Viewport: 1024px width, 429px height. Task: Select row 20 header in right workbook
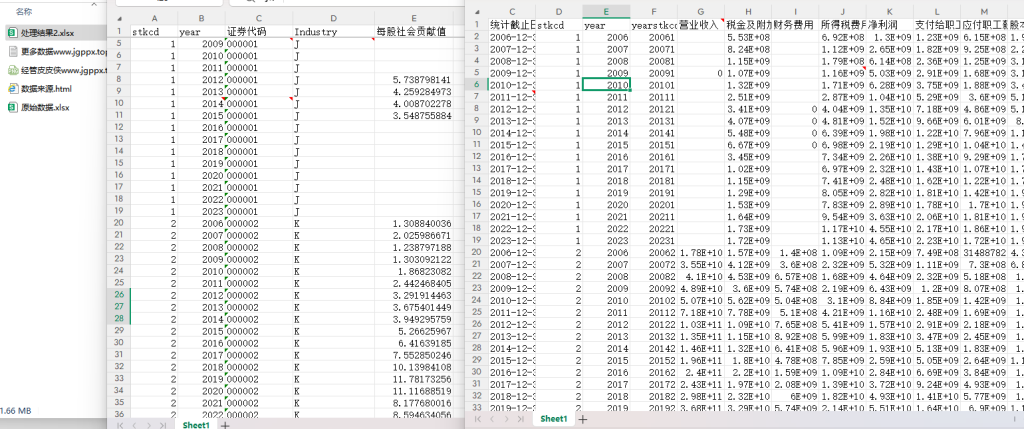coord(477,252)
